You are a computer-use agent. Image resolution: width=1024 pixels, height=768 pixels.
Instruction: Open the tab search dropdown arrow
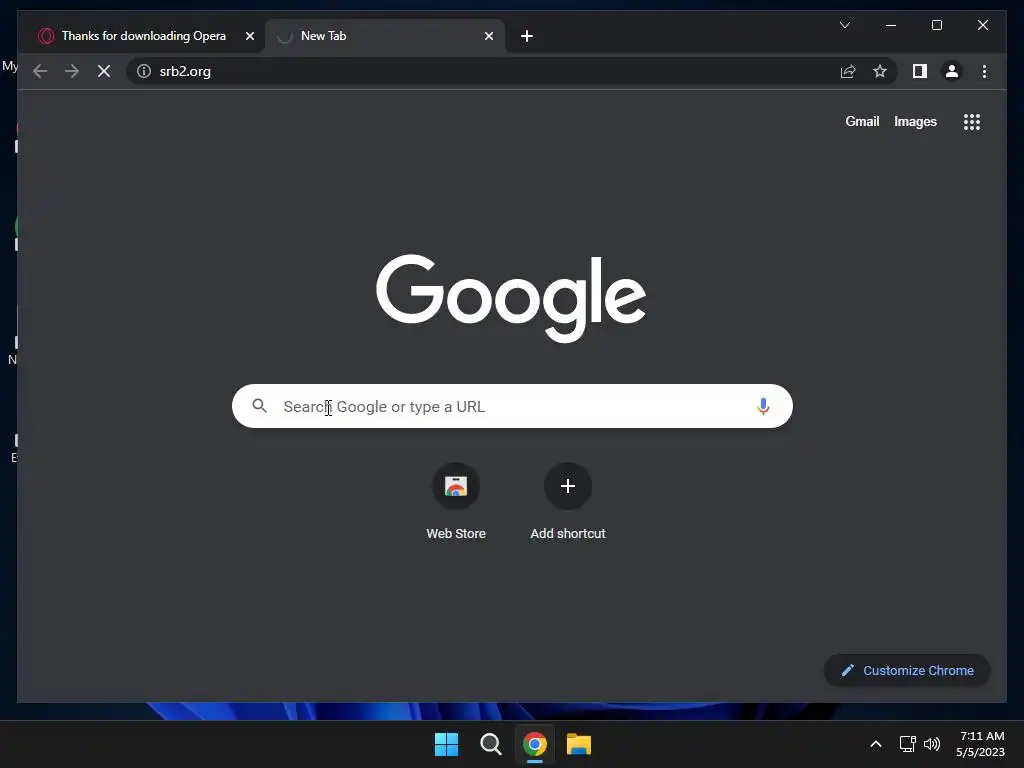pos(844,25)
